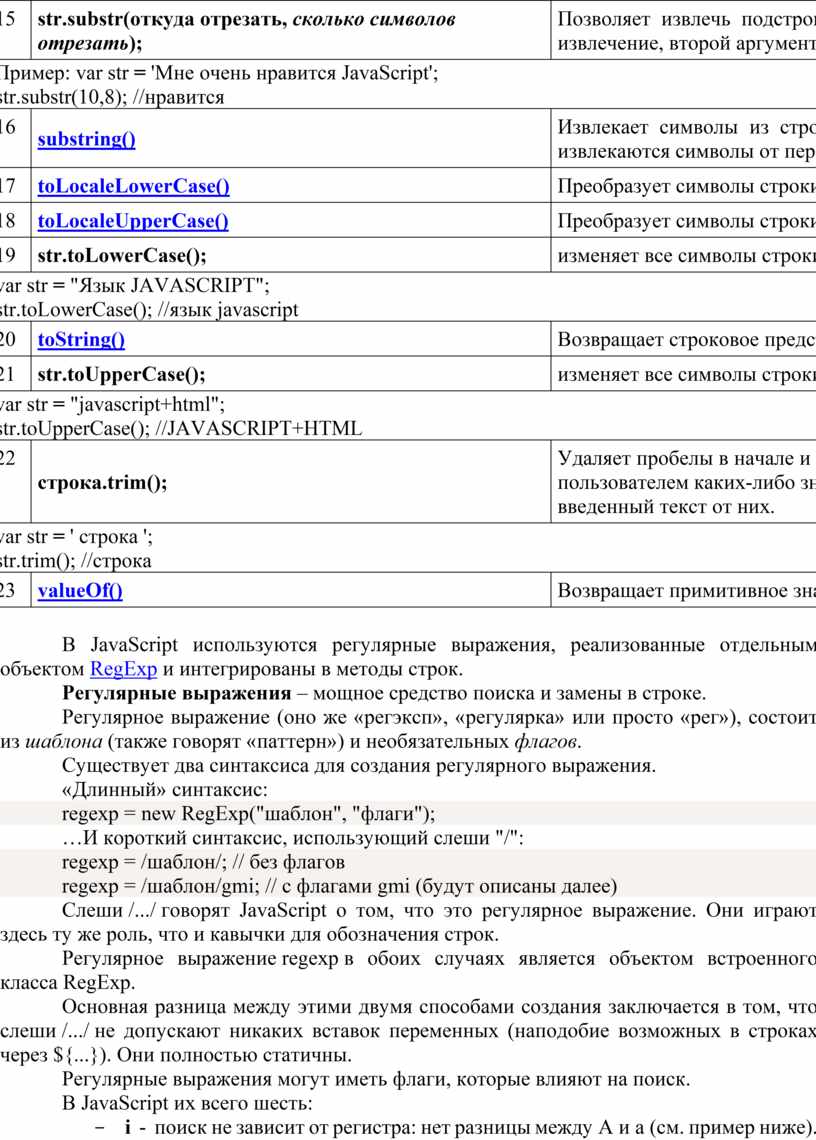
Task: Click "Возвращает примитивное зна…" beside valueOf()
Action: coord(686,590)
